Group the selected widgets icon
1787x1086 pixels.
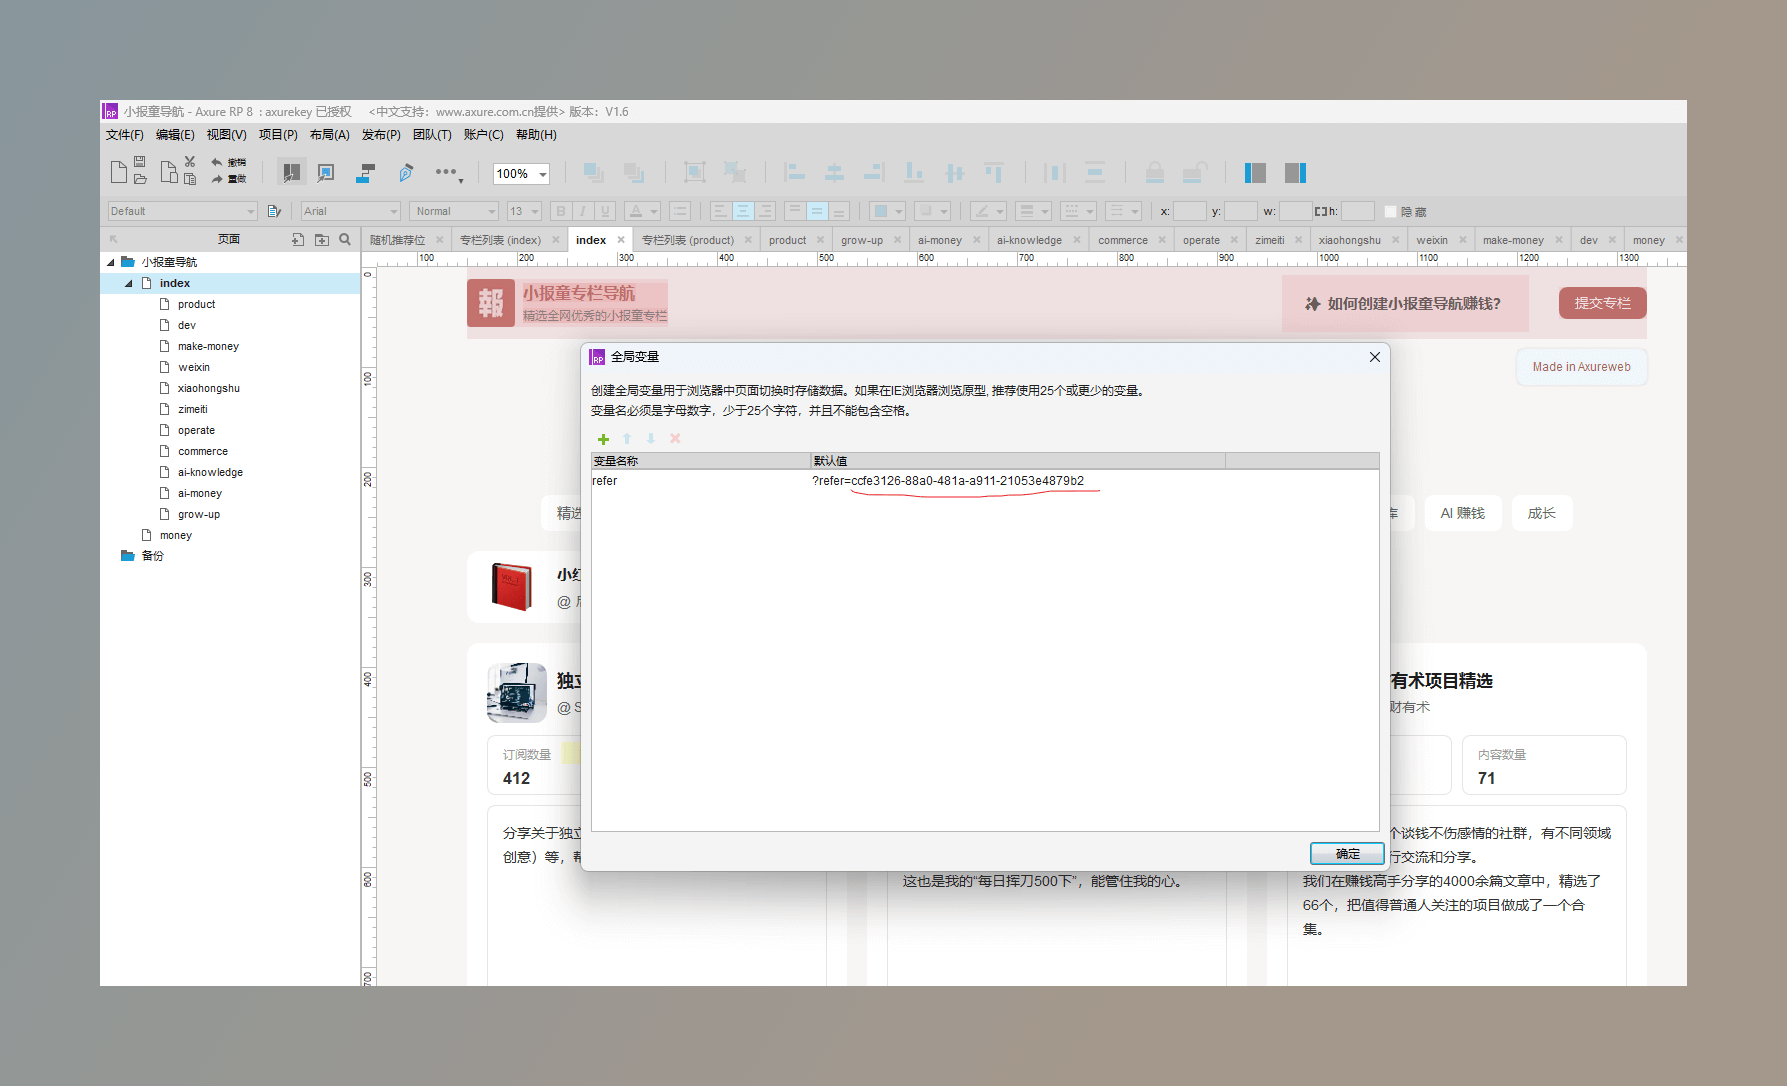(694, 172)
